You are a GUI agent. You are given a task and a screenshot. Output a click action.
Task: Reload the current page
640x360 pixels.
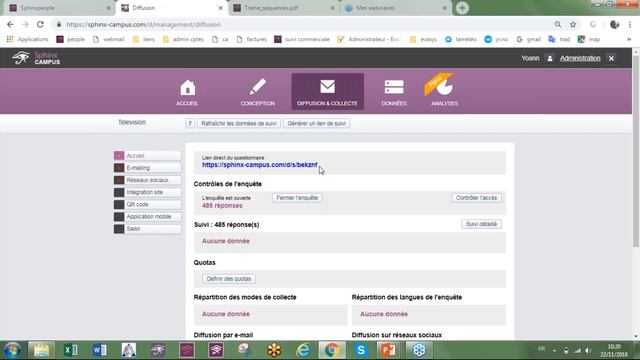(x=40, y=24)
